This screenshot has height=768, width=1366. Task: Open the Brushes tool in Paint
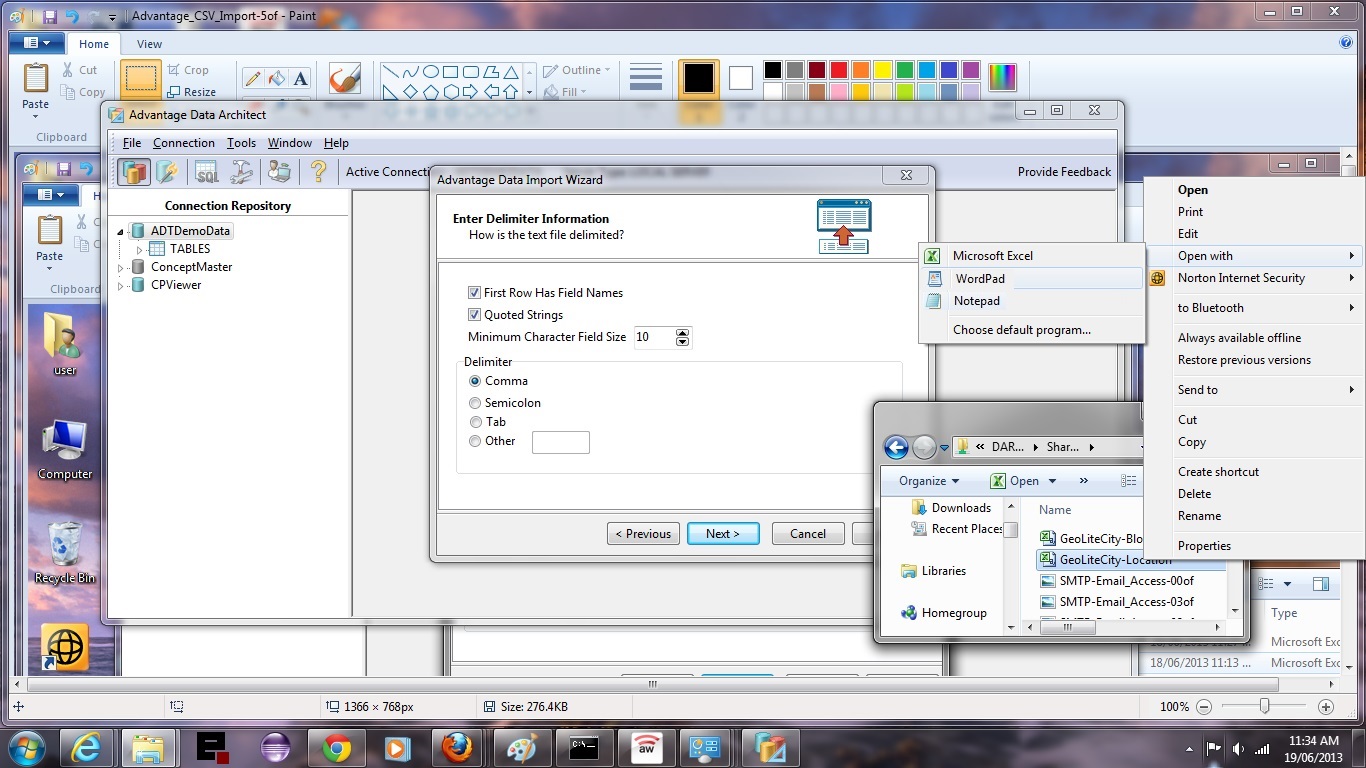tap(345, 79)
